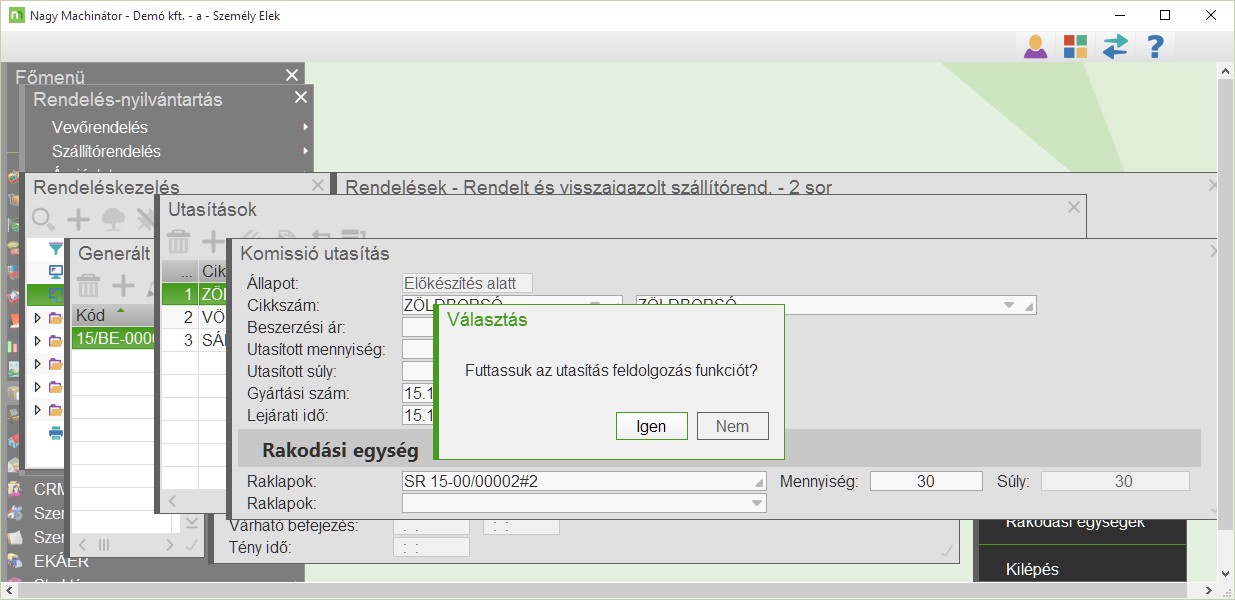The height and width of the screenshot is (600, 1235).
Task: Click the Raklapok field SR 15-00/00002#2
Action: 584,481
